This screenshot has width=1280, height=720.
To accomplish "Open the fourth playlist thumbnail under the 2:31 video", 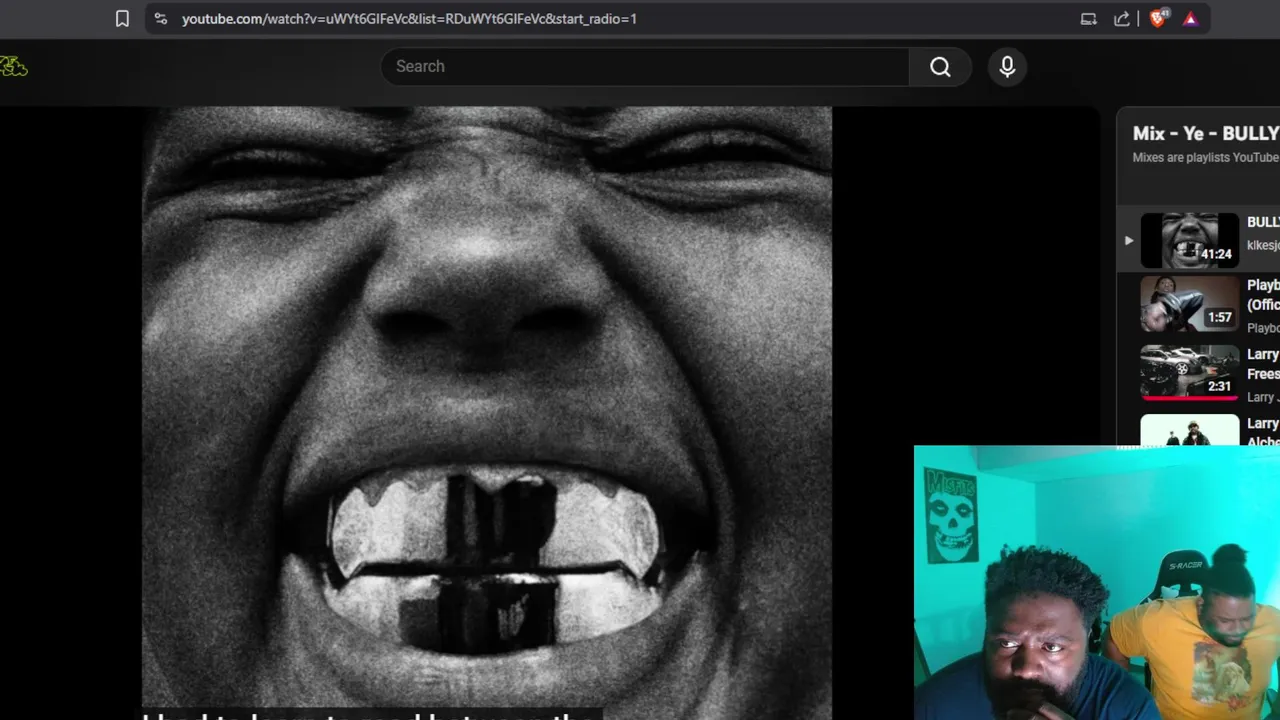I will pos(1190,430).
